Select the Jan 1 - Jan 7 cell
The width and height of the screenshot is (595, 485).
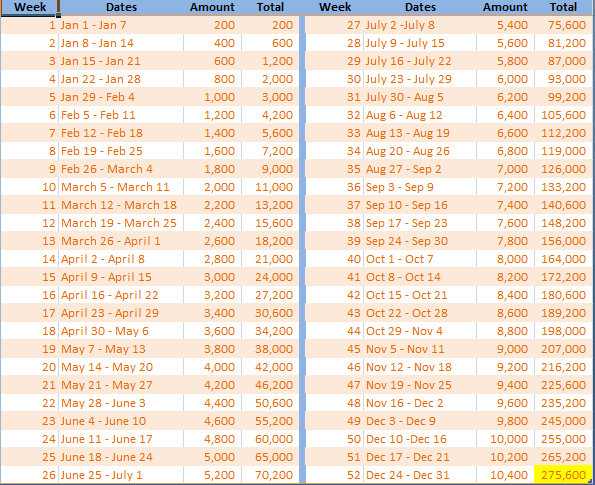[121, 25]
